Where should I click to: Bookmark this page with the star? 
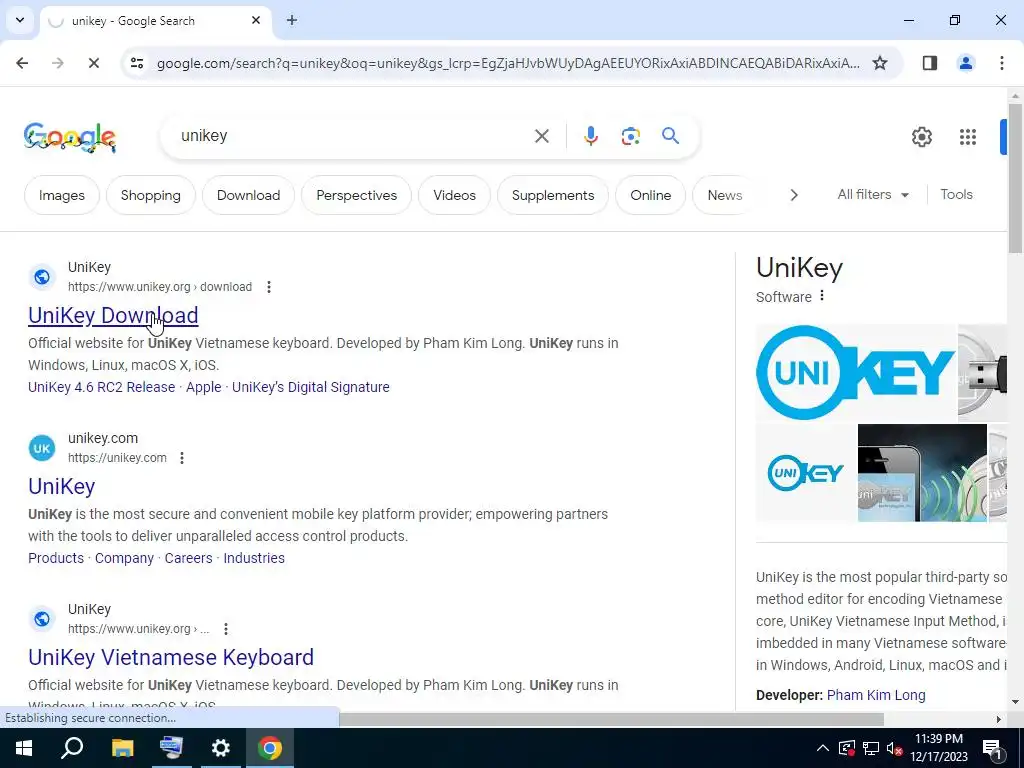click(880, 63)
